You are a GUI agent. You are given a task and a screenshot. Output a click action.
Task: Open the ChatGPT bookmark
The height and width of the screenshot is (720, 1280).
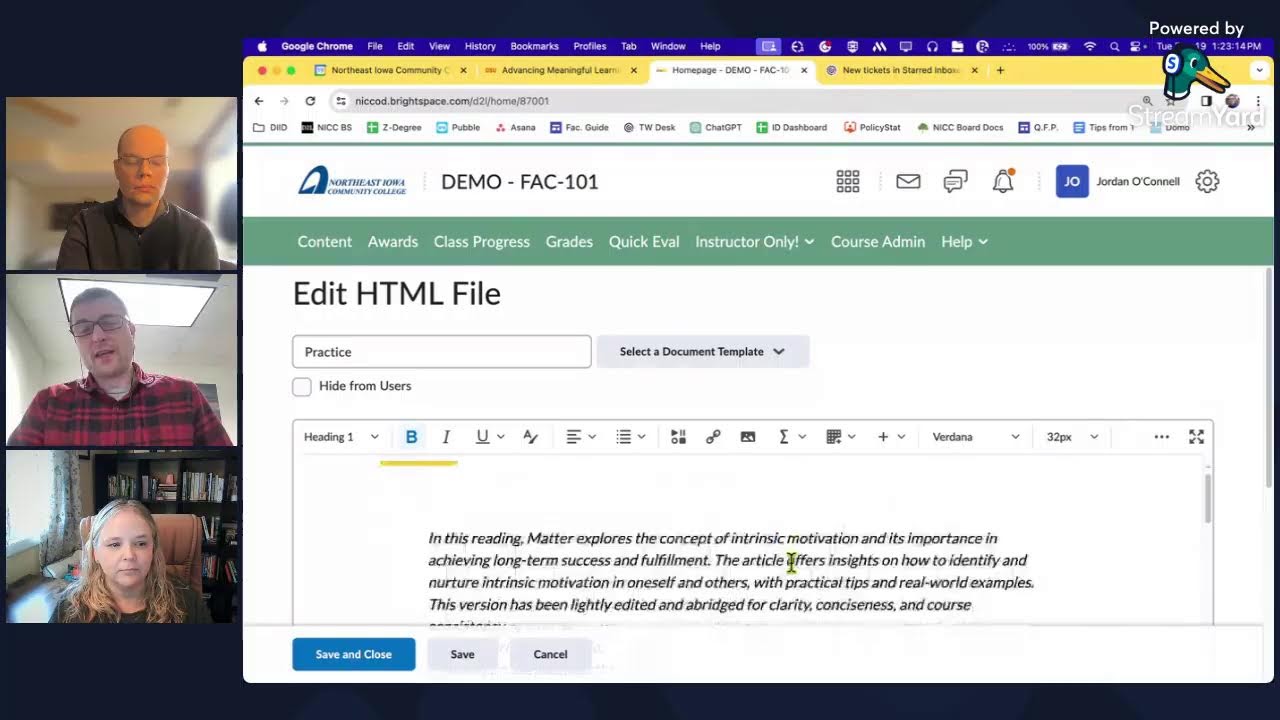(x=715, y=128)
